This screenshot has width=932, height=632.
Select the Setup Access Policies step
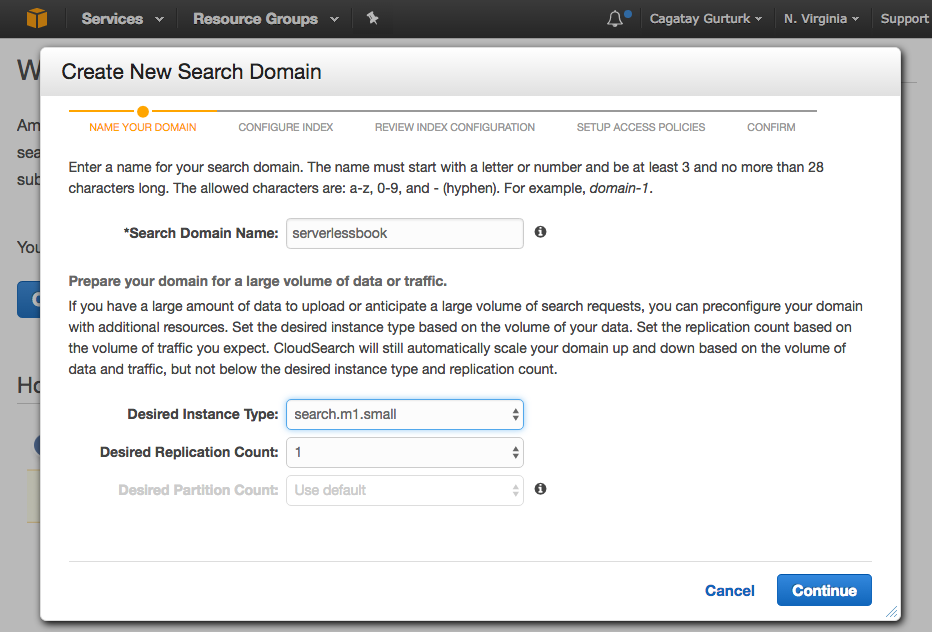pyautogui.click(x=641, y=127)
